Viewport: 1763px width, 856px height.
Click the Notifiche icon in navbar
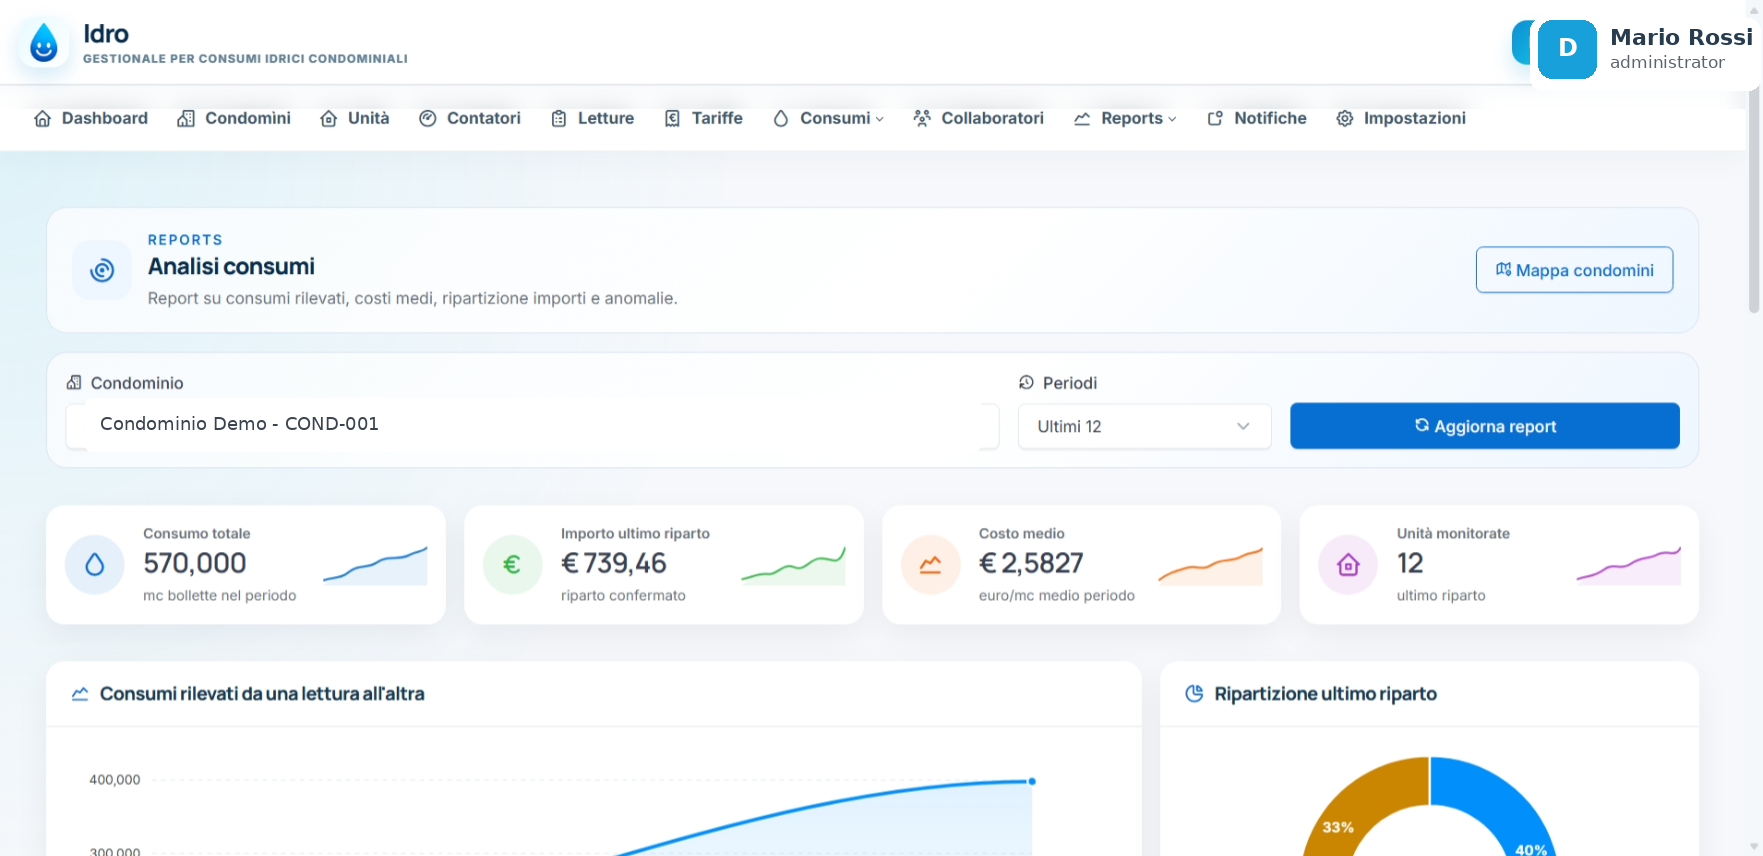pos(1215,118)
